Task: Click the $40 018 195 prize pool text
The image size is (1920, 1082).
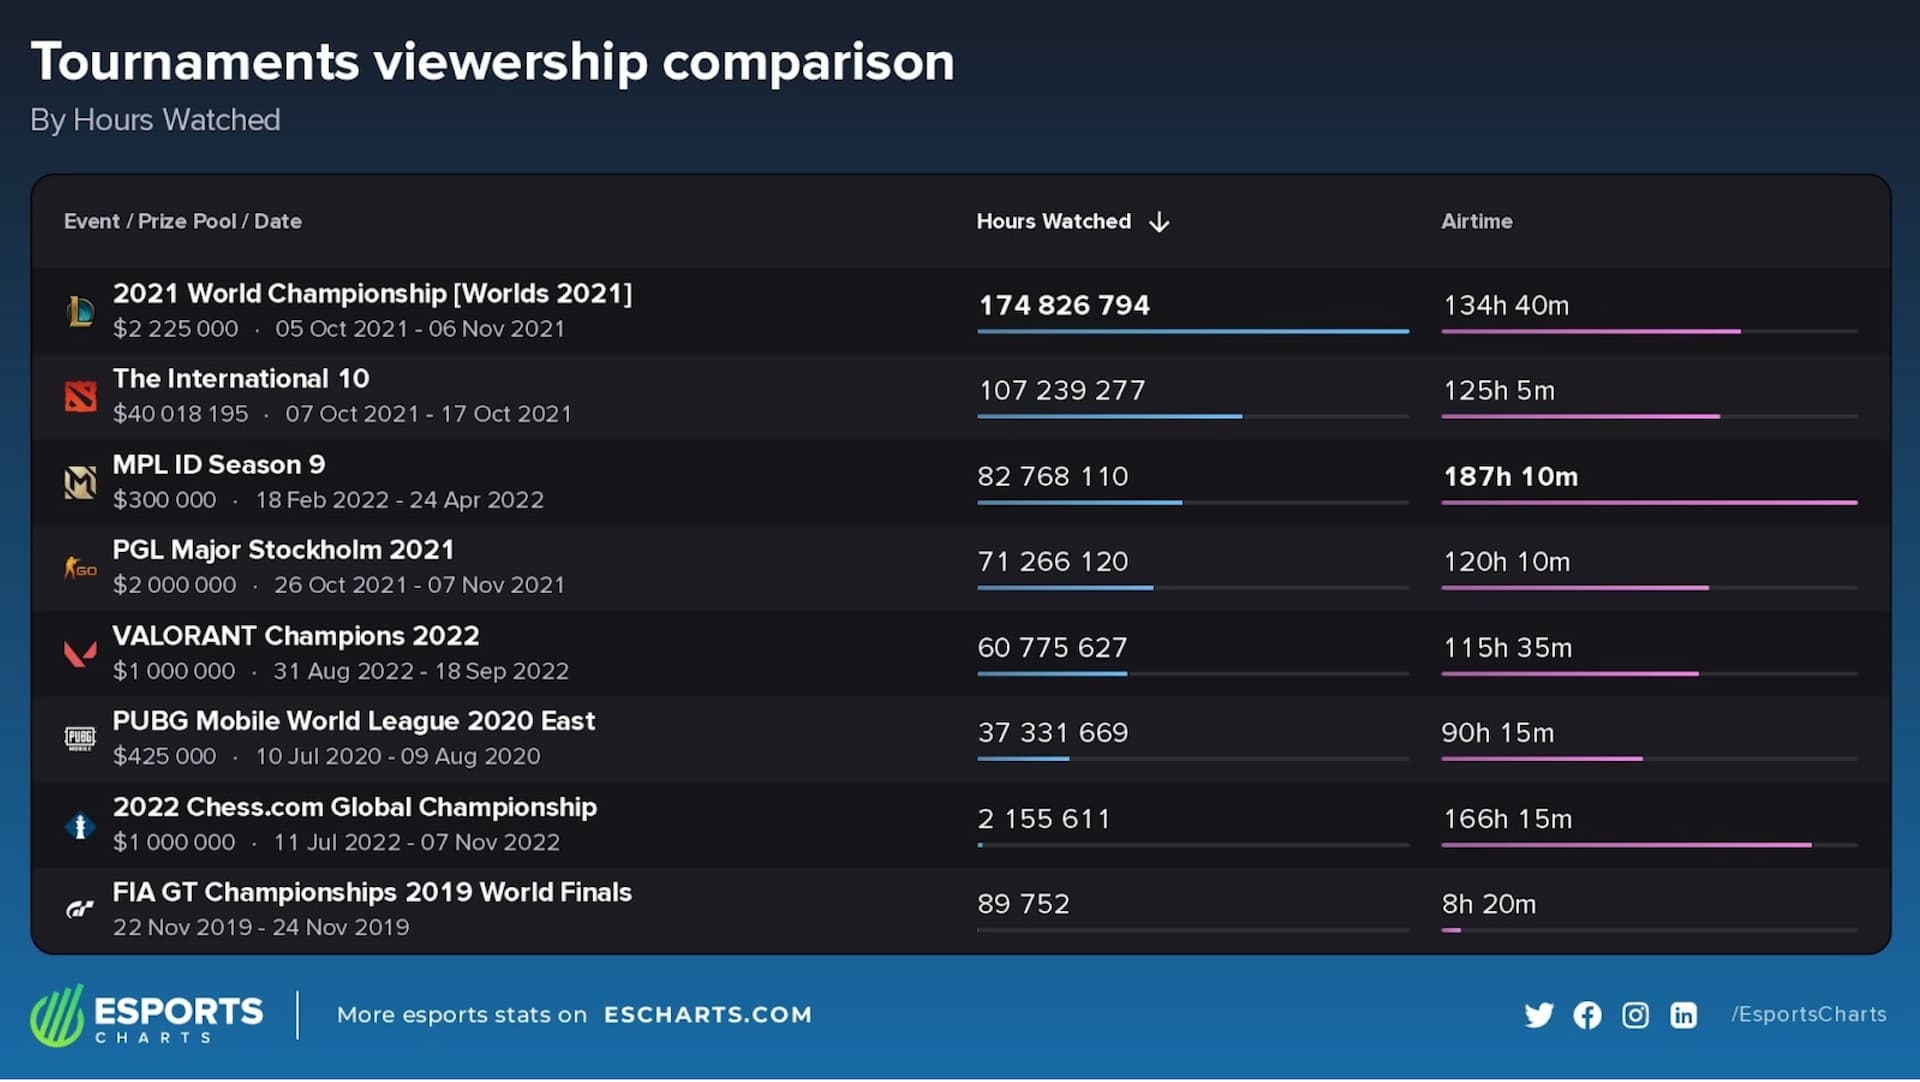Action: click(x=181, y=414)
